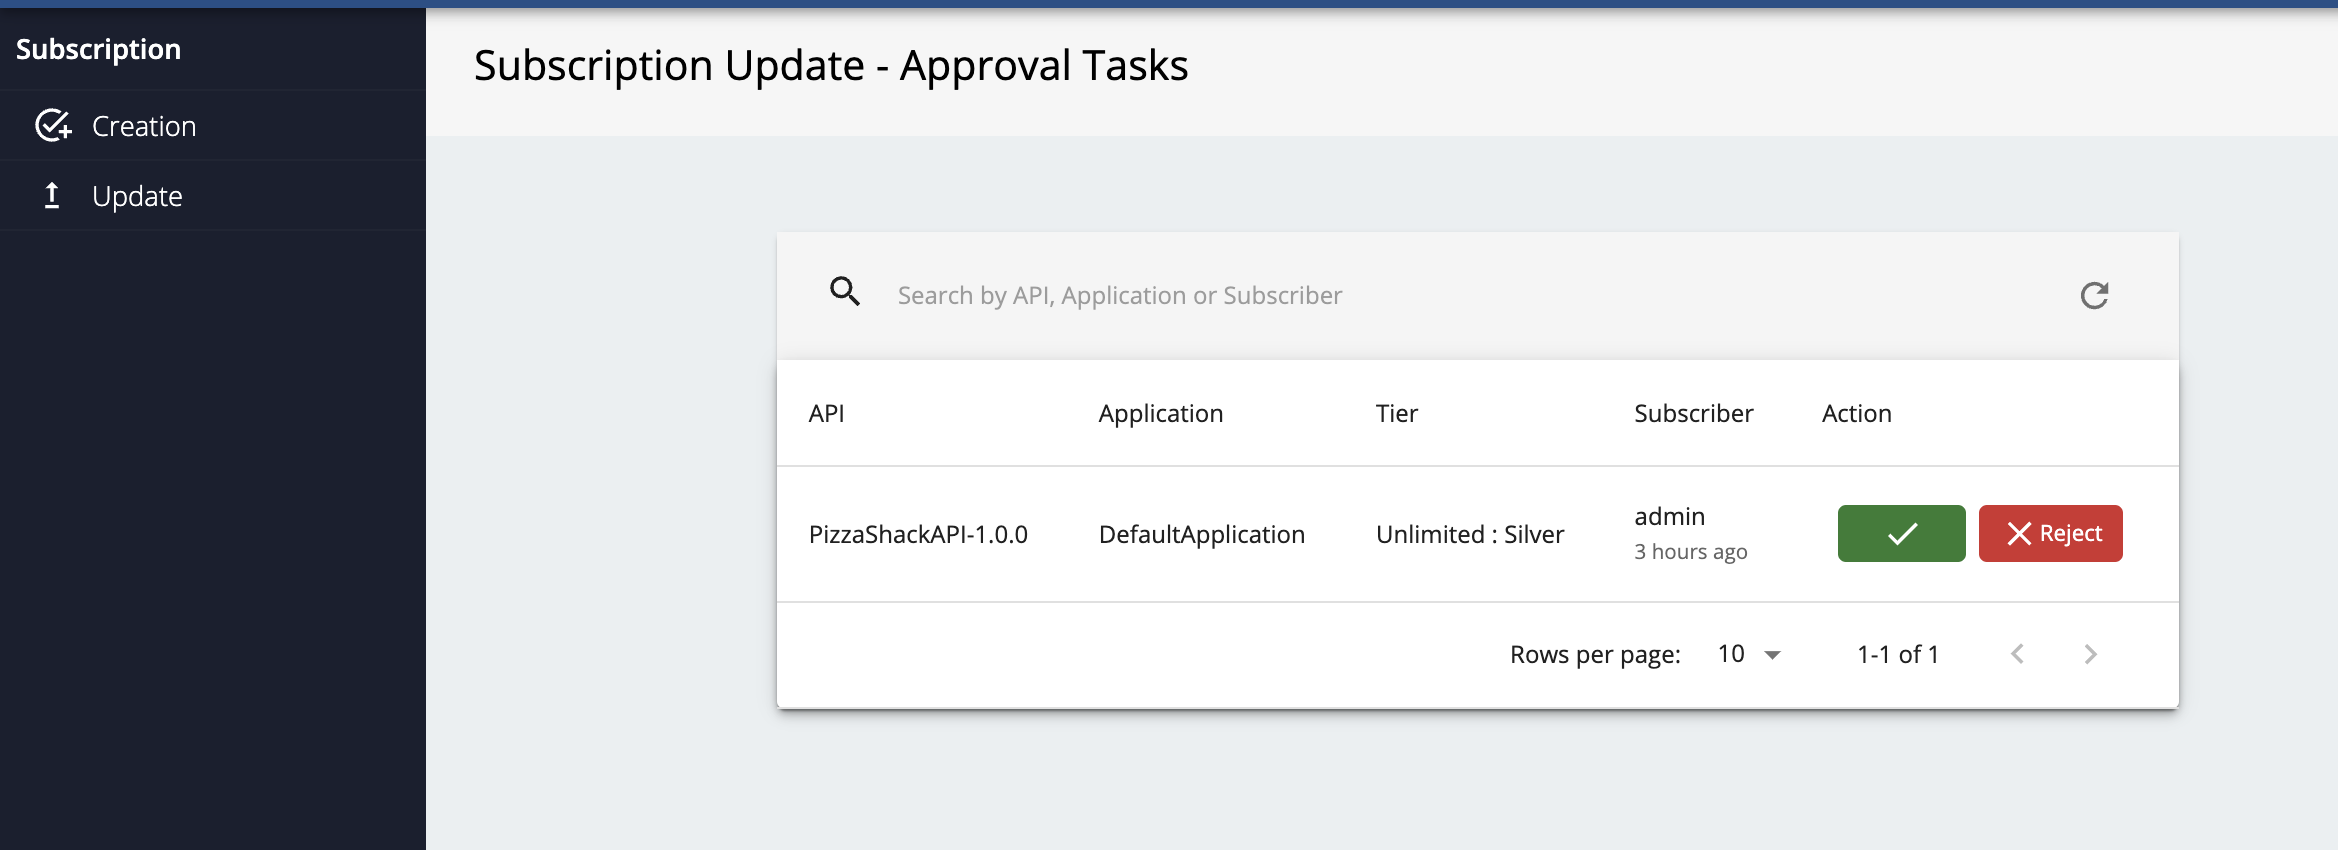
Task: Click the Application column header
Action: [1160, 413]
